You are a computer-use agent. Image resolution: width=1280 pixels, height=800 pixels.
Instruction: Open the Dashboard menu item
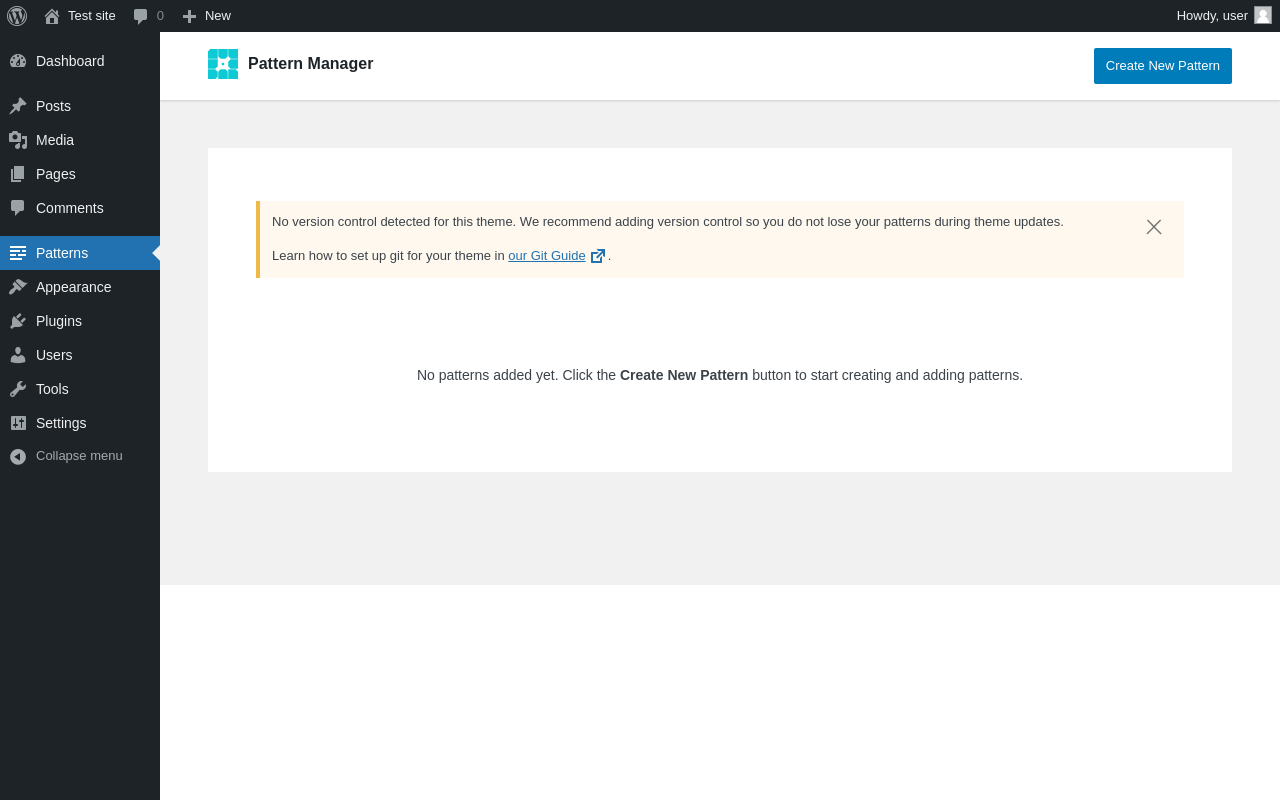click(x=70, y=61)
